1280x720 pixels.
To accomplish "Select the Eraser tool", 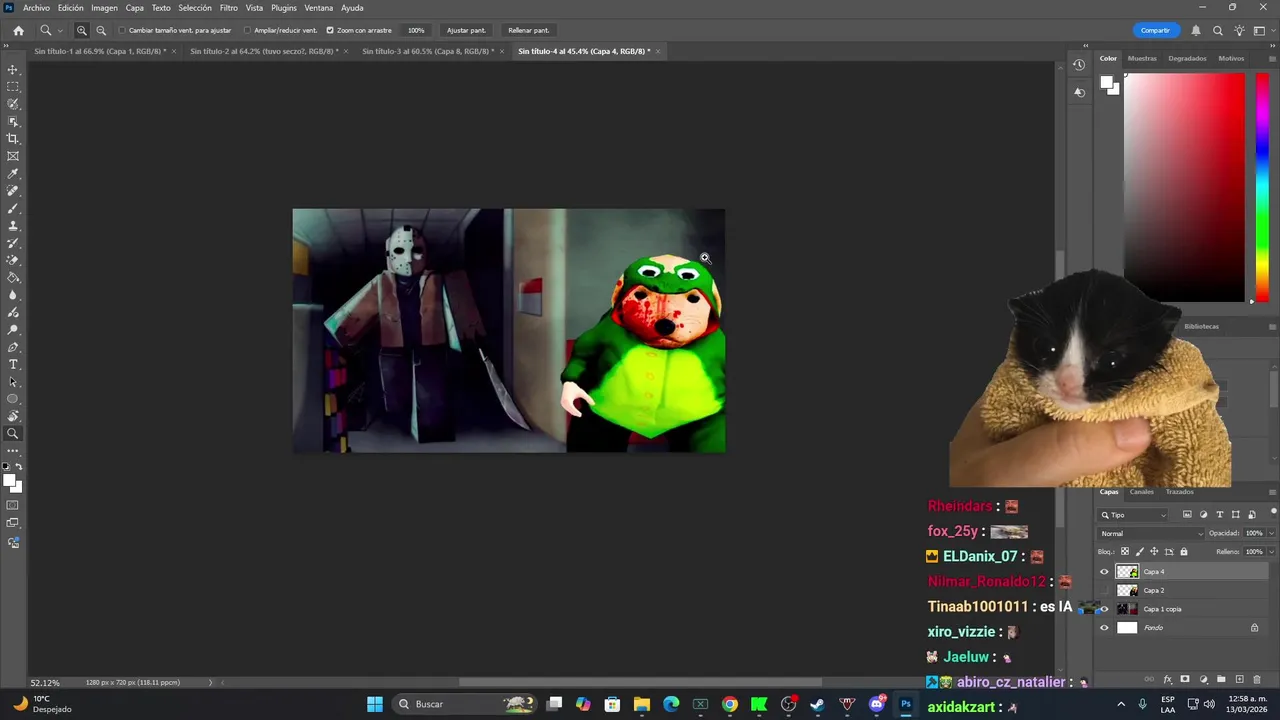I will [x=13, y=260].
